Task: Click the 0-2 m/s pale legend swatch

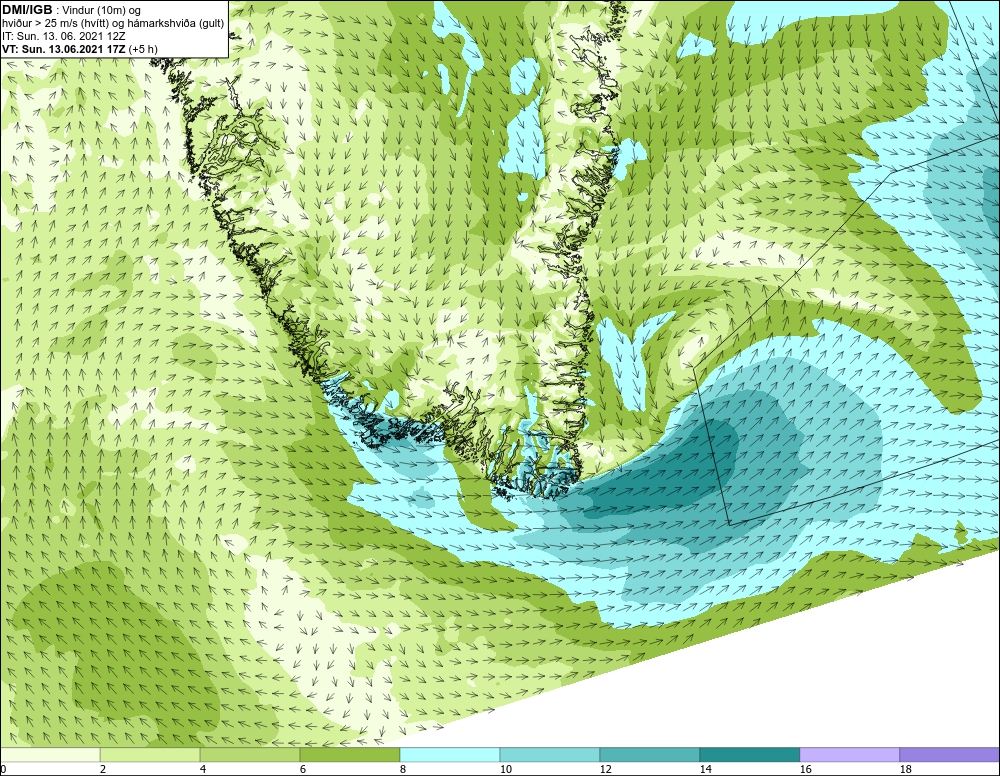Action: (x=50, y=755)
